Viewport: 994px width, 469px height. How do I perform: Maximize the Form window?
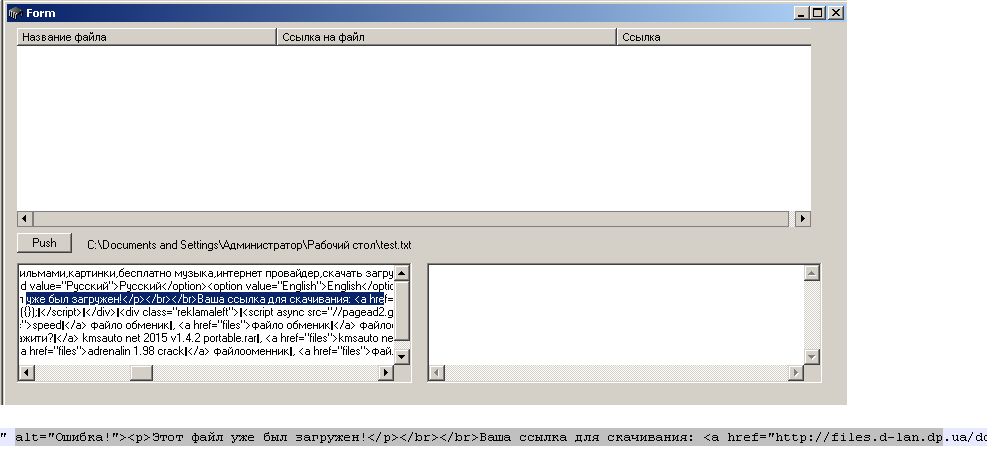pyautogui.click(x=818, y=13)
